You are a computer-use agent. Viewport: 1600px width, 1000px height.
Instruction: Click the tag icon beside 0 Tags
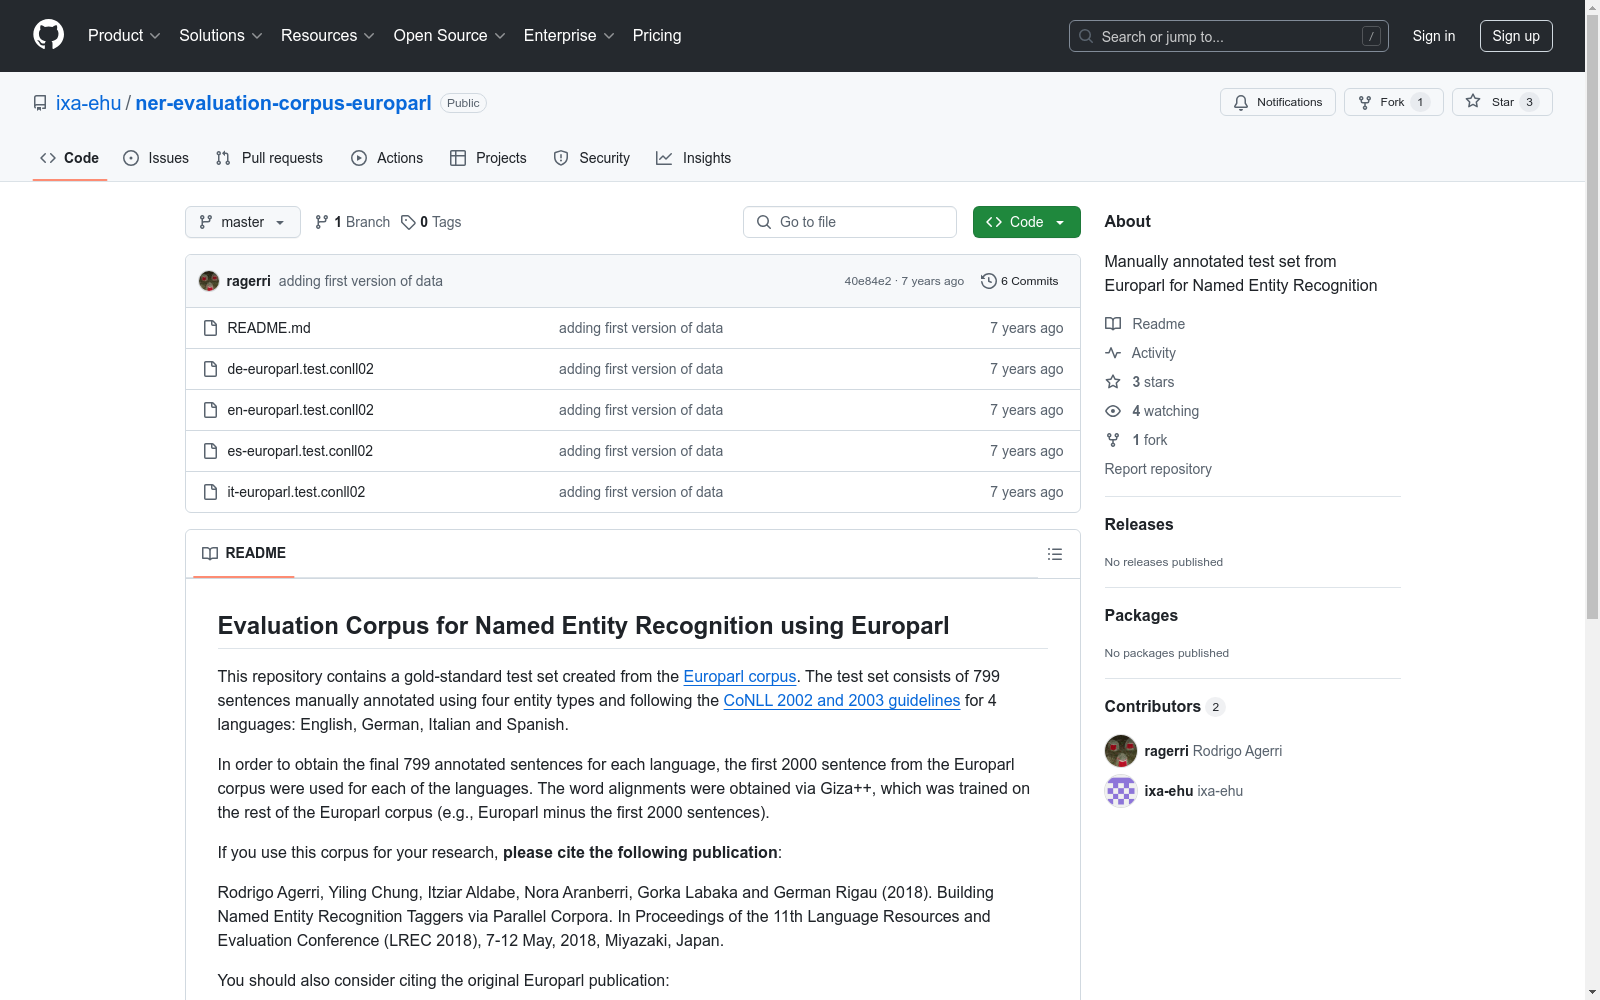(x=408, y=222)
